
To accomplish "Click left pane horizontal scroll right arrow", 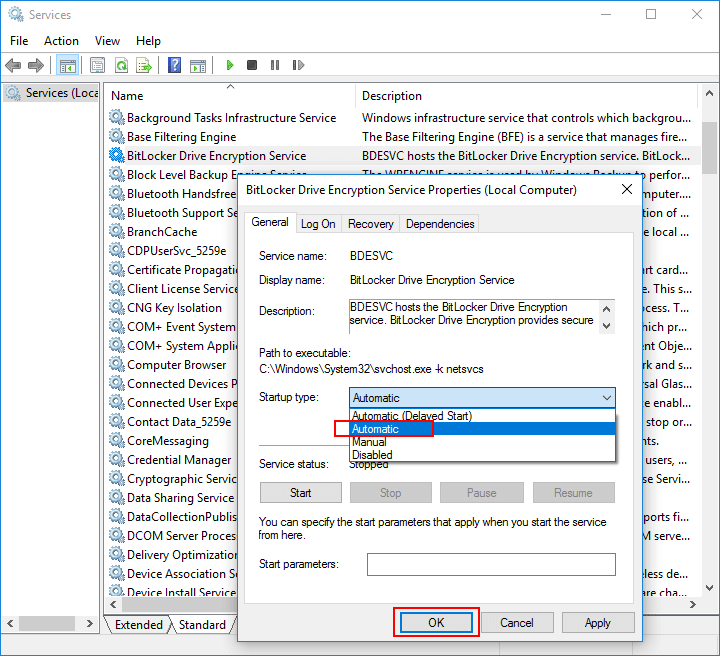I will click(90, 623).
